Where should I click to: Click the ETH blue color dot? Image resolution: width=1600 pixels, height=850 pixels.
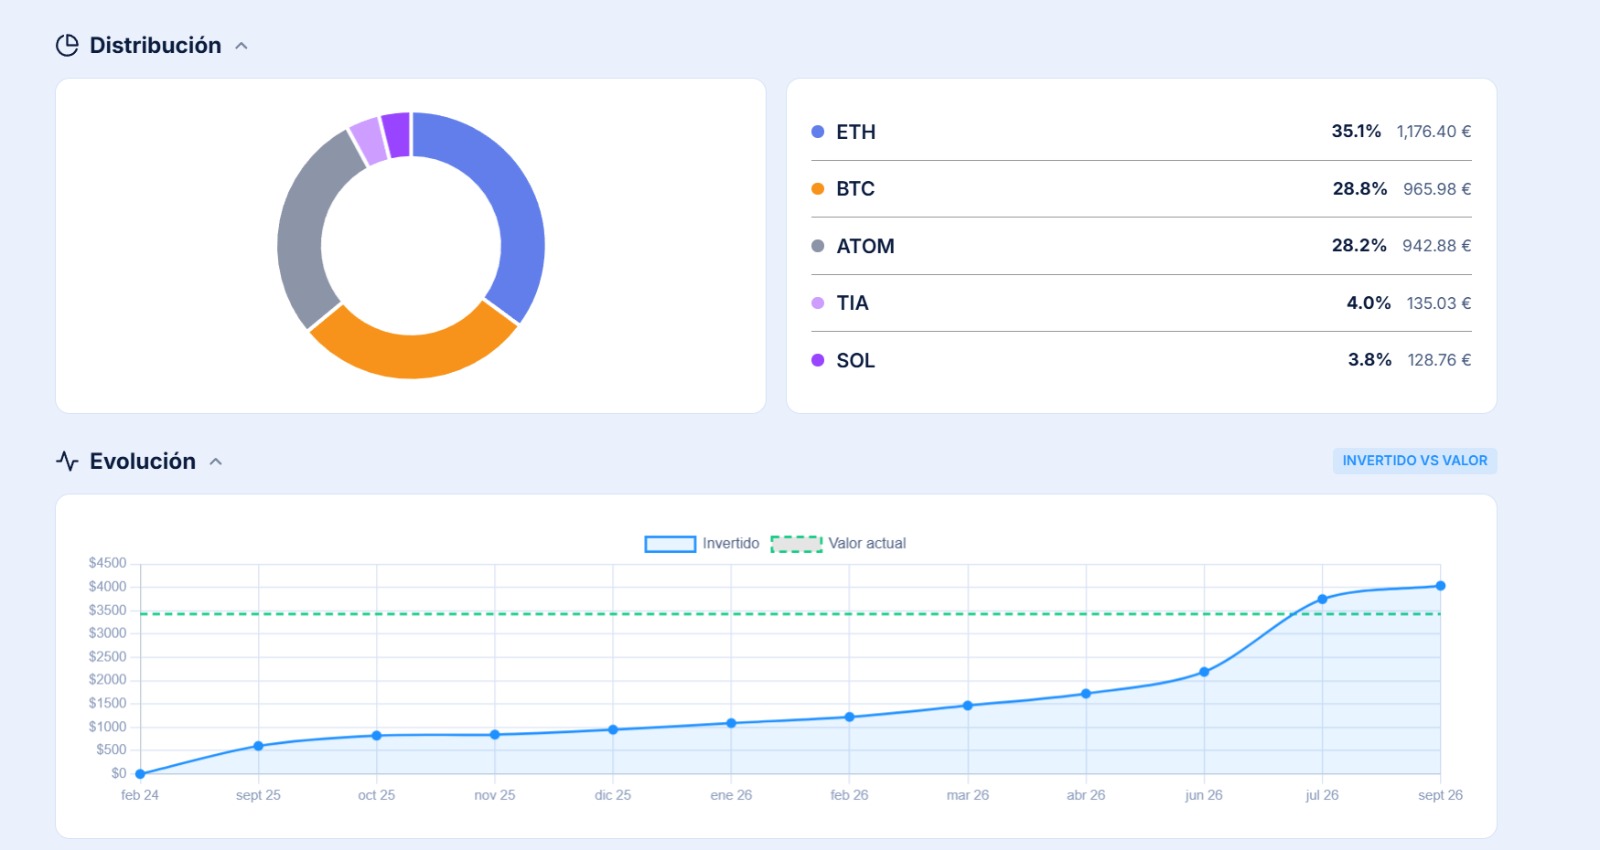(x=818, y=132)
